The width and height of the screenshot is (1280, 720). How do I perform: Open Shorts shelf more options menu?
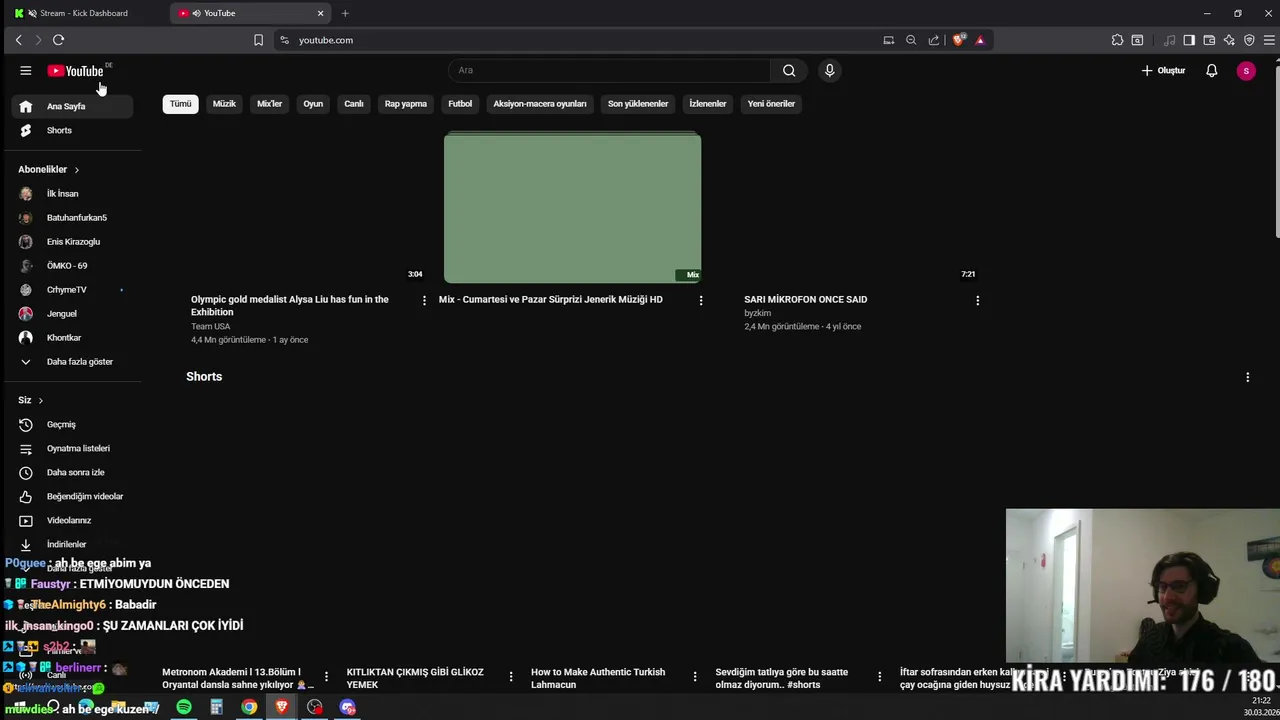tap(1247, 377)
